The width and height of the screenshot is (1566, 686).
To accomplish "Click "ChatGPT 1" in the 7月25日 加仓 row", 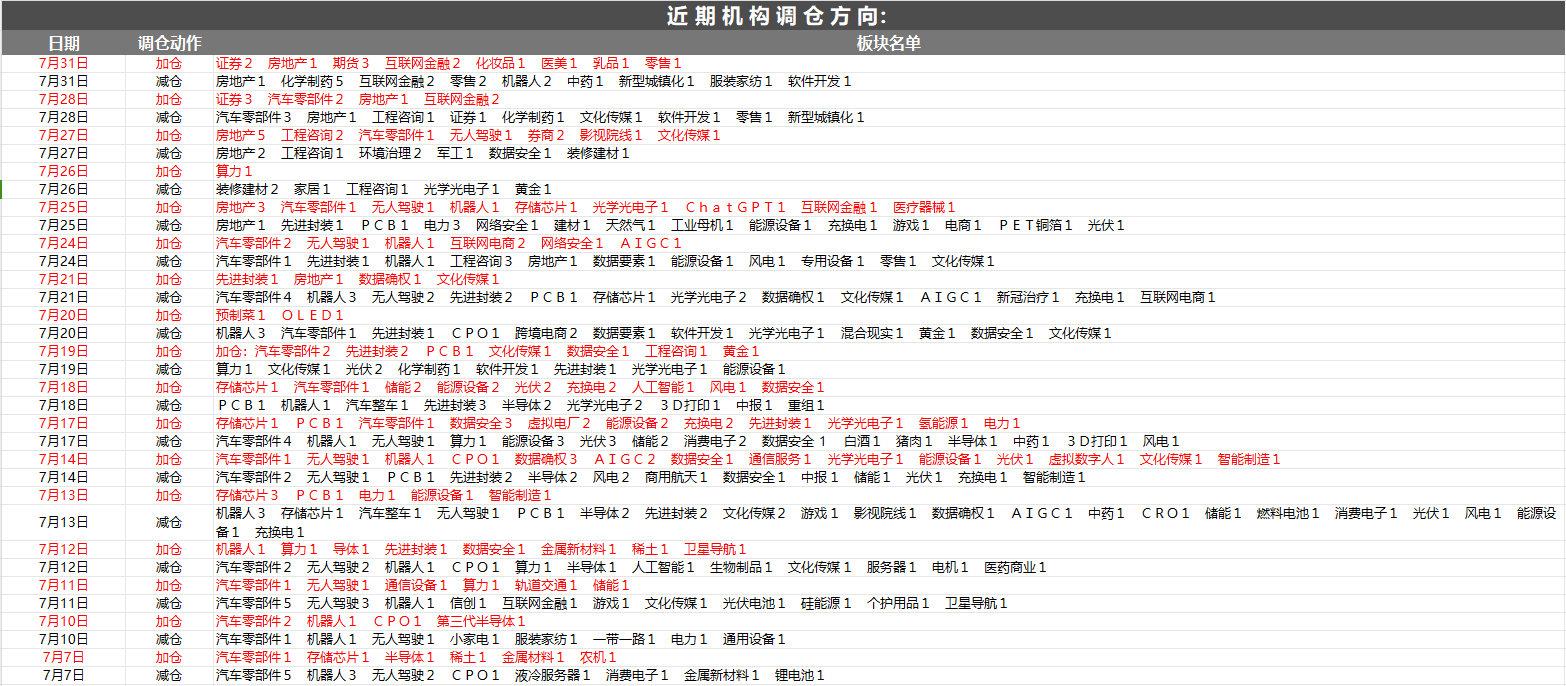I will tap(735, 207).
